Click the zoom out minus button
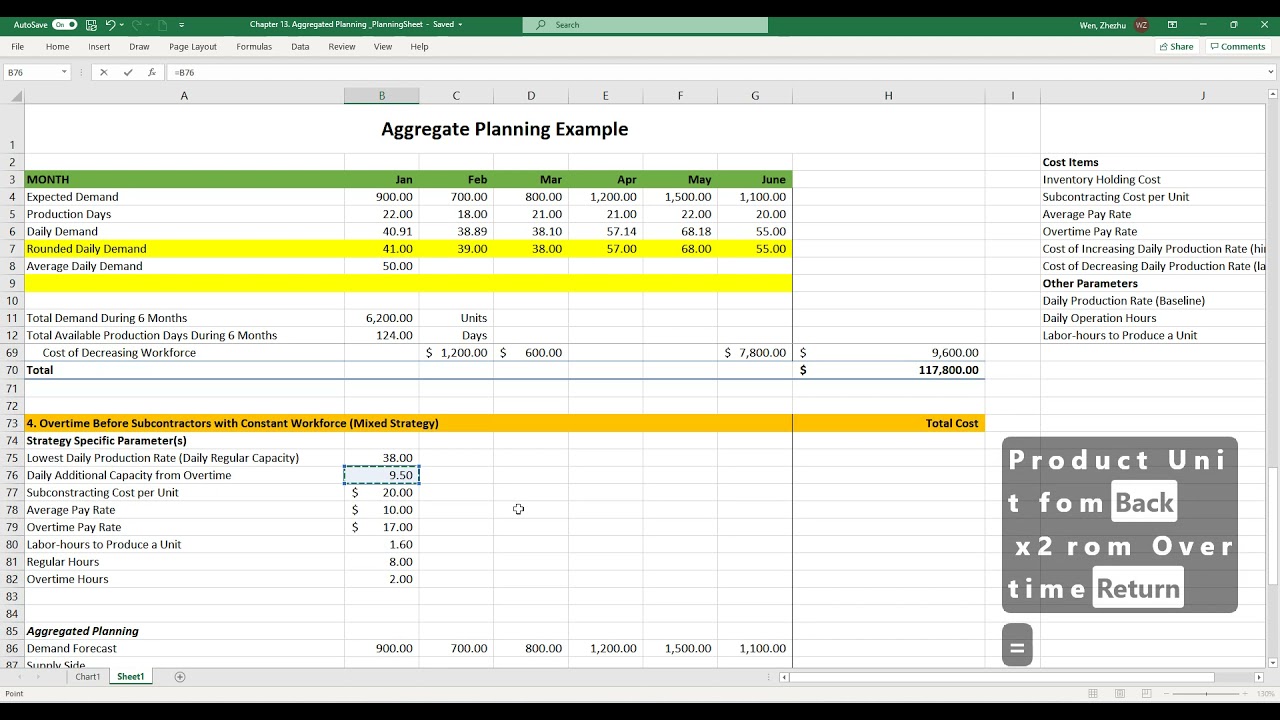Image resolution: width=1280 pixels, height=720 pixels. 1166,694
